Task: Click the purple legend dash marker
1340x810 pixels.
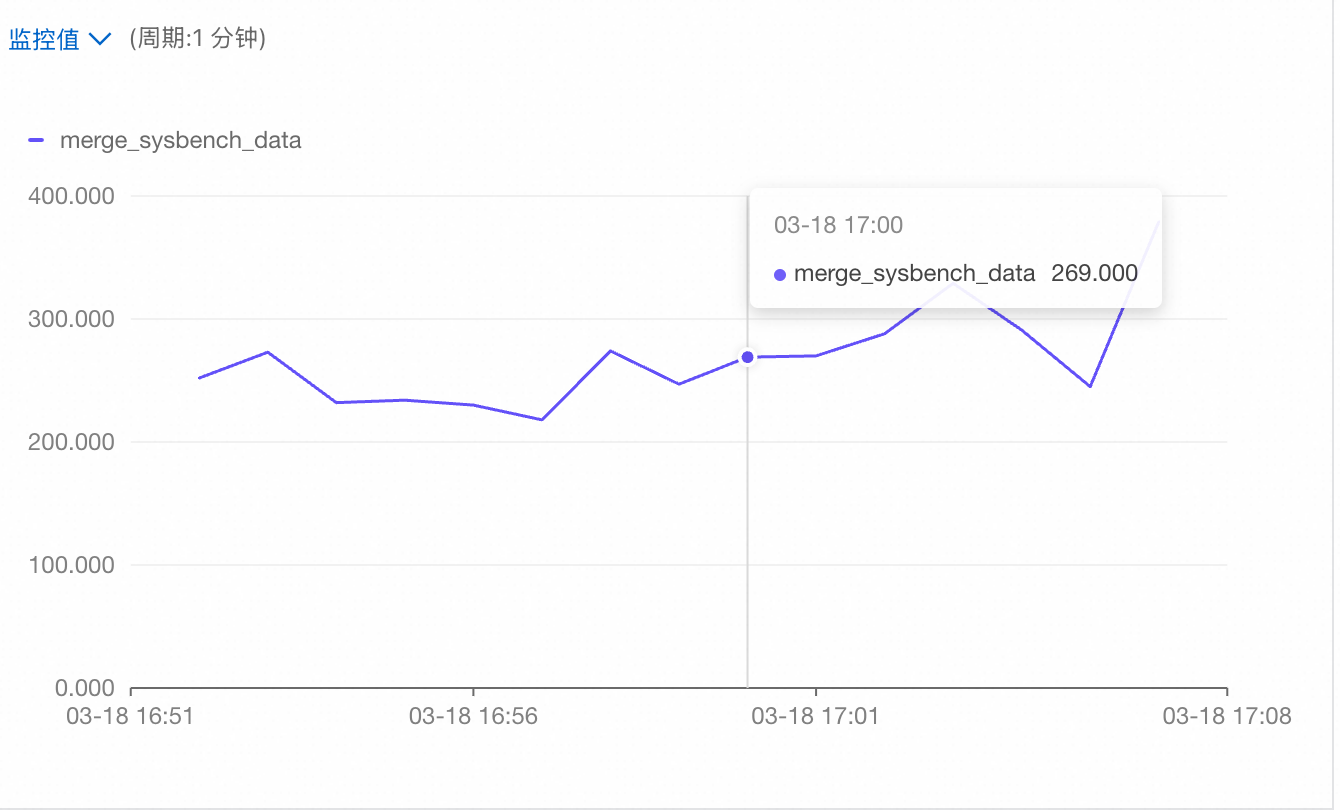Action: (x=36, y=141)
